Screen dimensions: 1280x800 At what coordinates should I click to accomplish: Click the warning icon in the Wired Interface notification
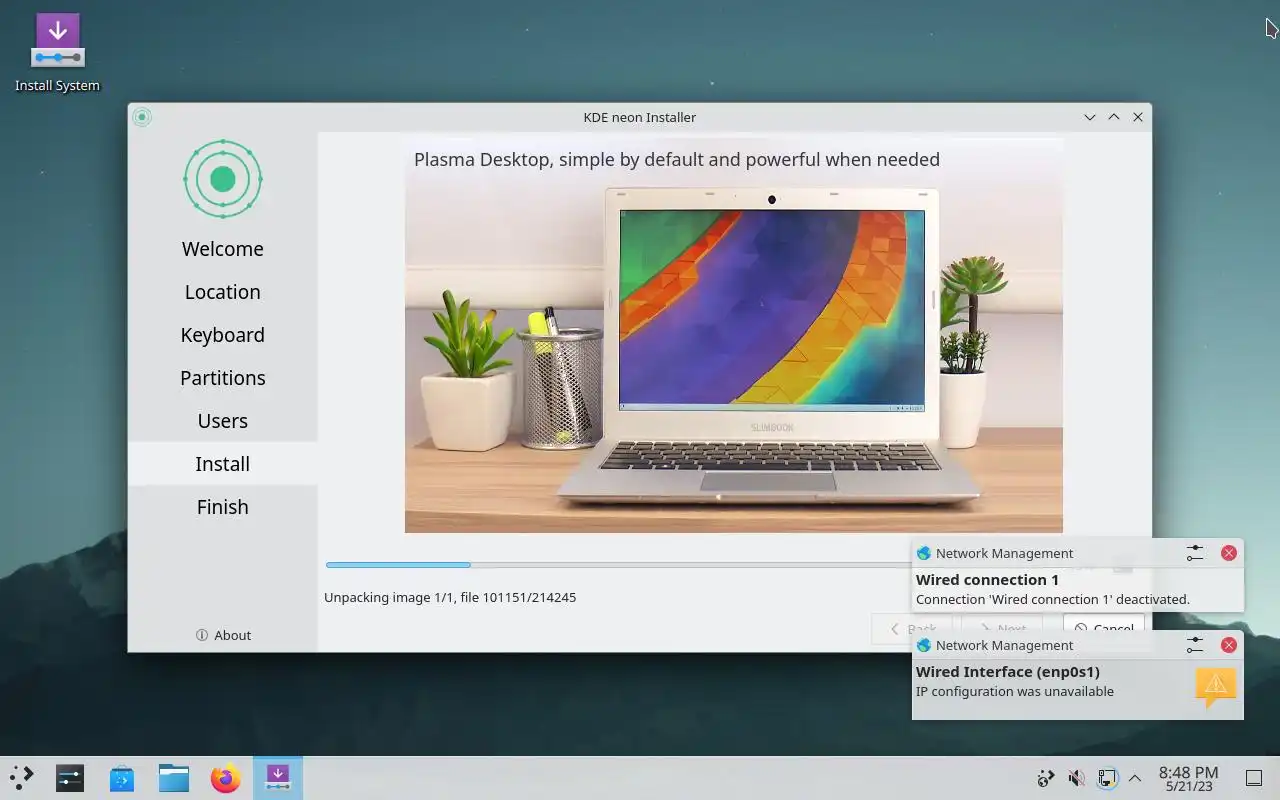1216,686
